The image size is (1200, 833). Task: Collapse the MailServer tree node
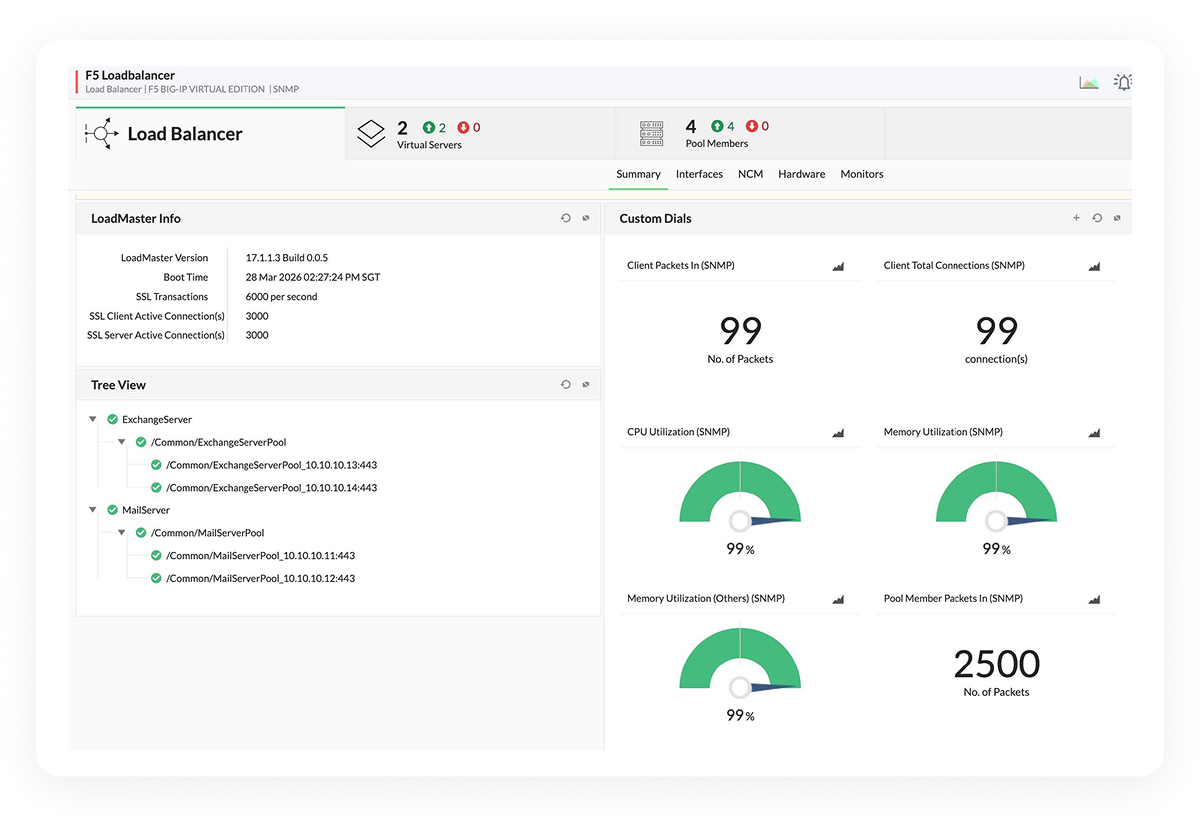(x=92, y=510)
